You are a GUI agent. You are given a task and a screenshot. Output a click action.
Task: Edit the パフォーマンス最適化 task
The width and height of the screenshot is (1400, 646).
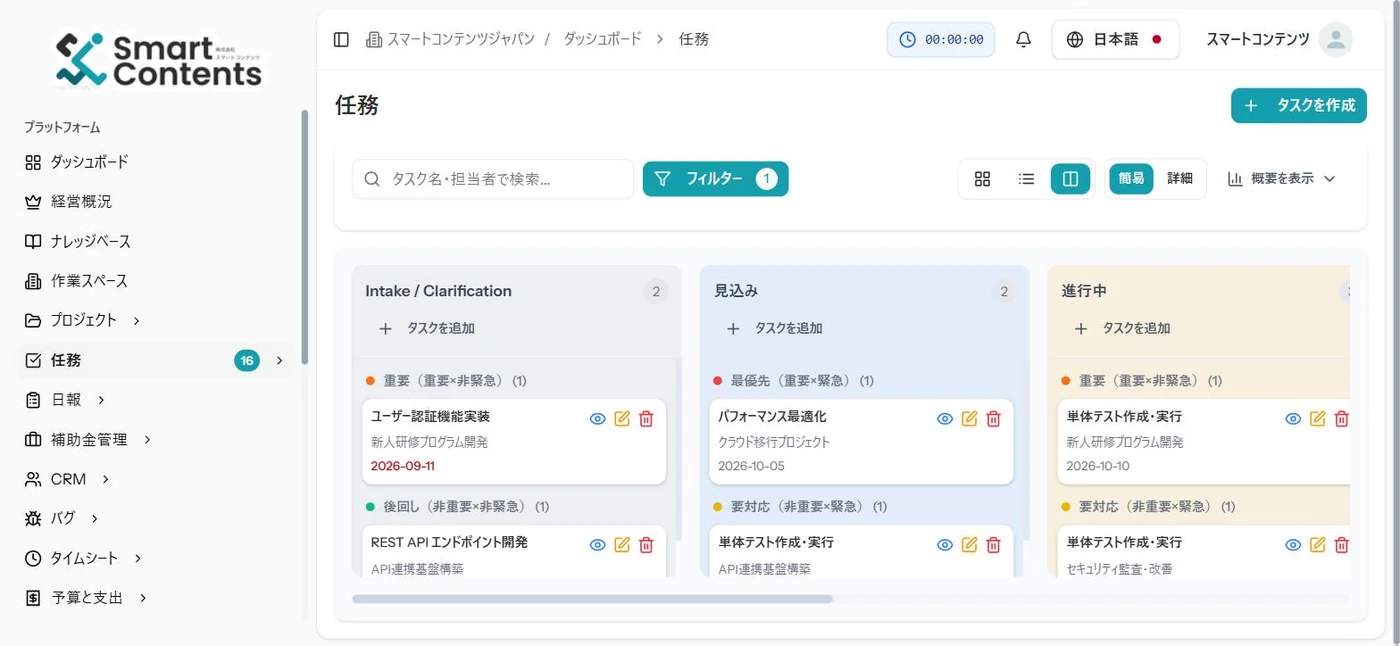click(969, 419)
